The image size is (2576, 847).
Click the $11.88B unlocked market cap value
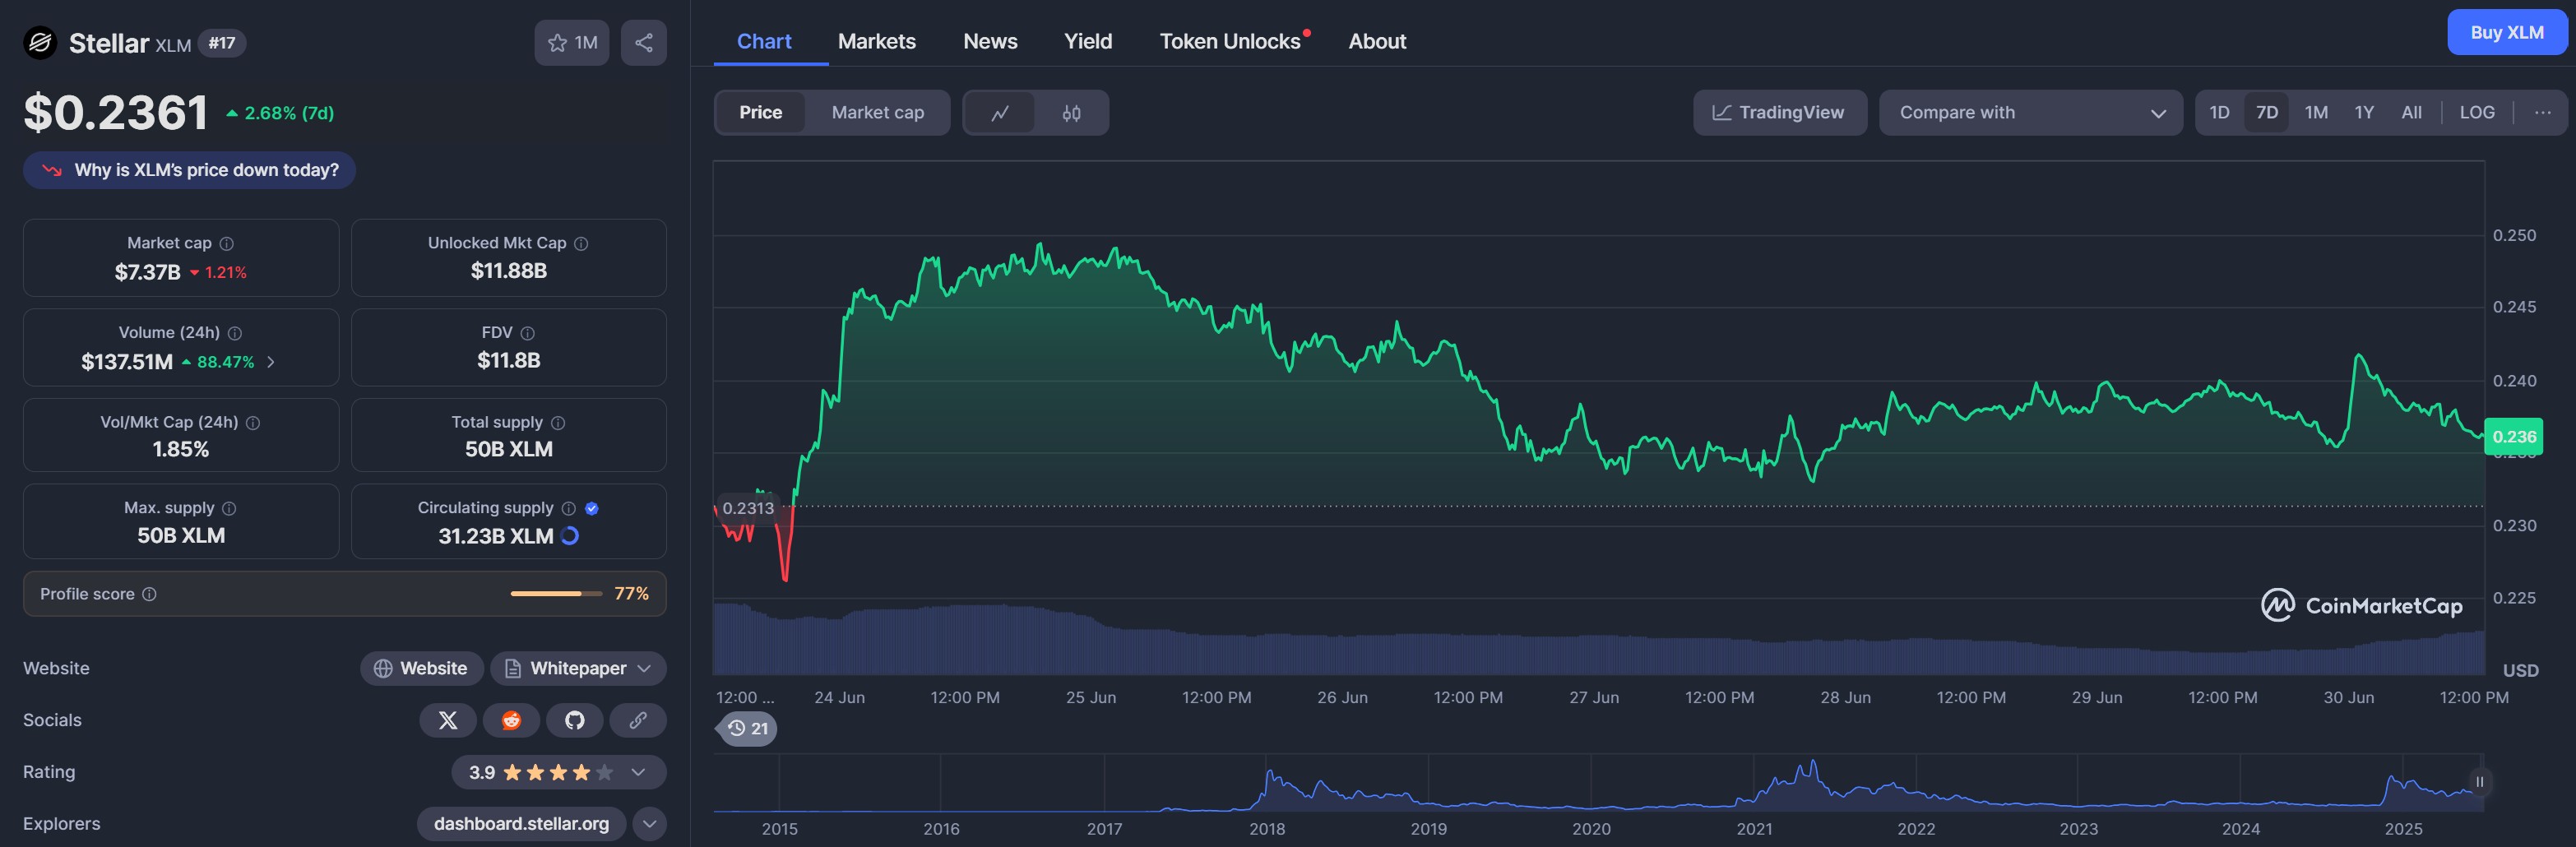point(509,271)
